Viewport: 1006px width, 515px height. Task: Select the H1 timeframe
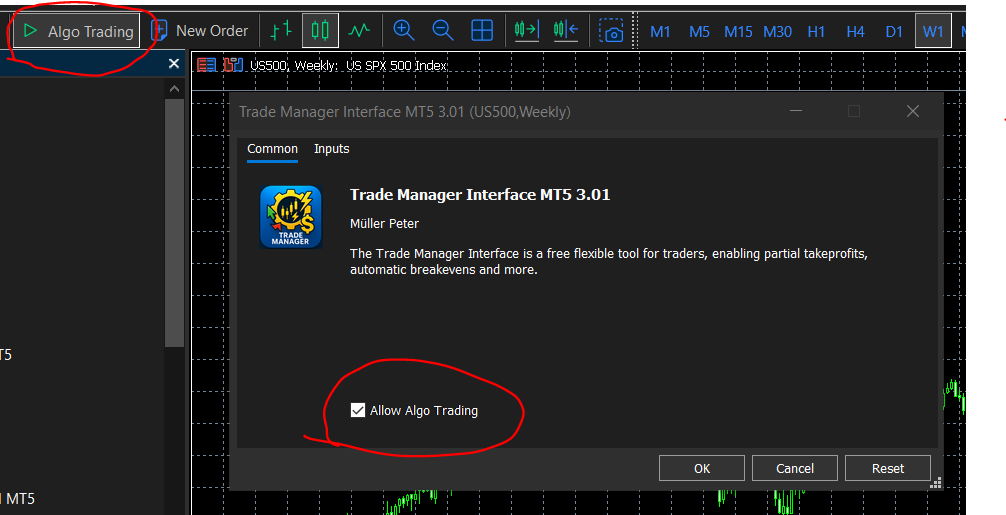pos(816,31)
